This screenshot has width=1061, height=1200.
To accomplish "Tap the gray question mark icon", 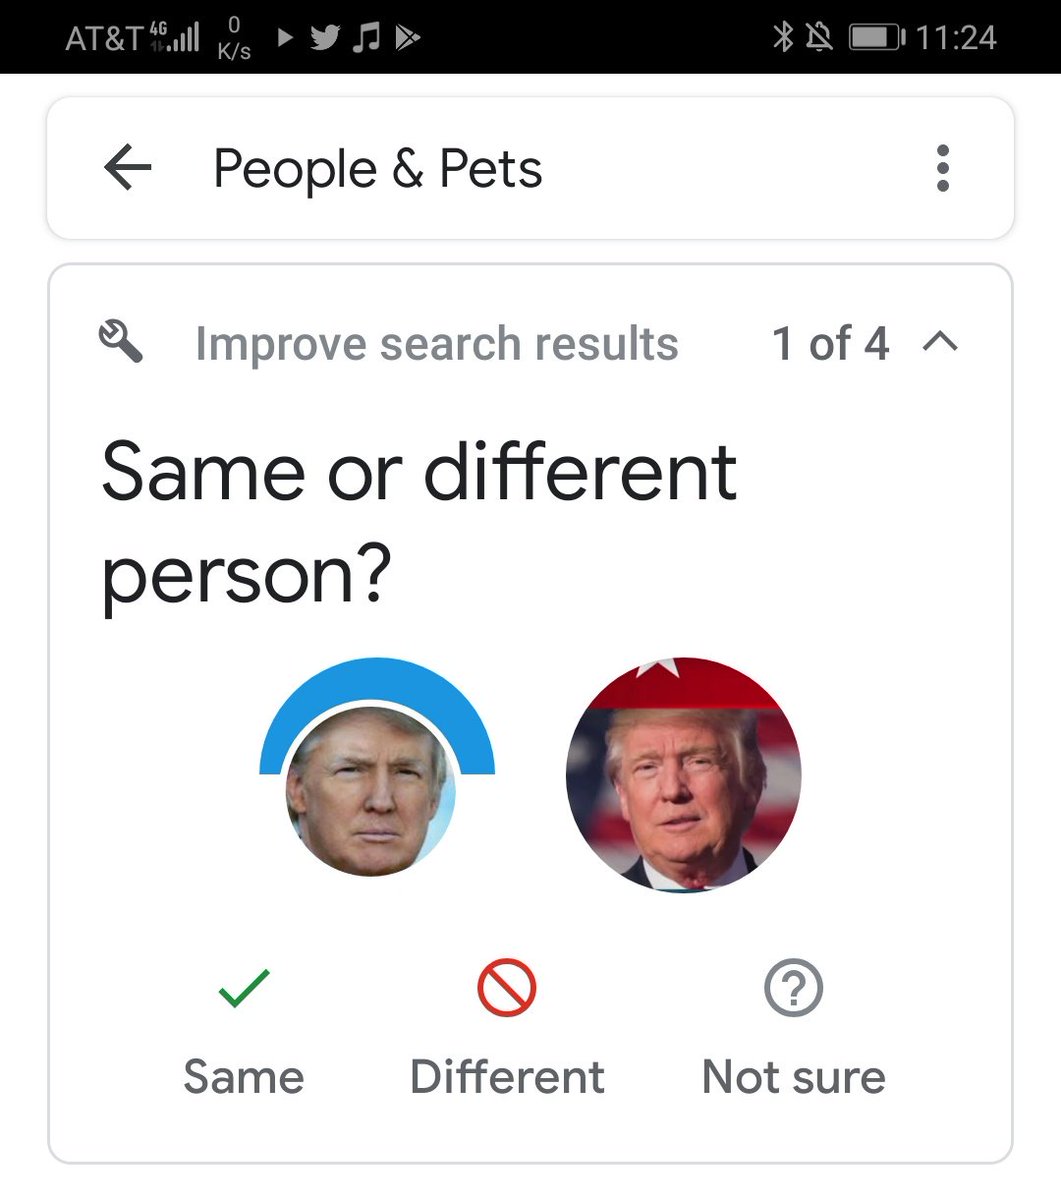I will [x=793, y=987].
